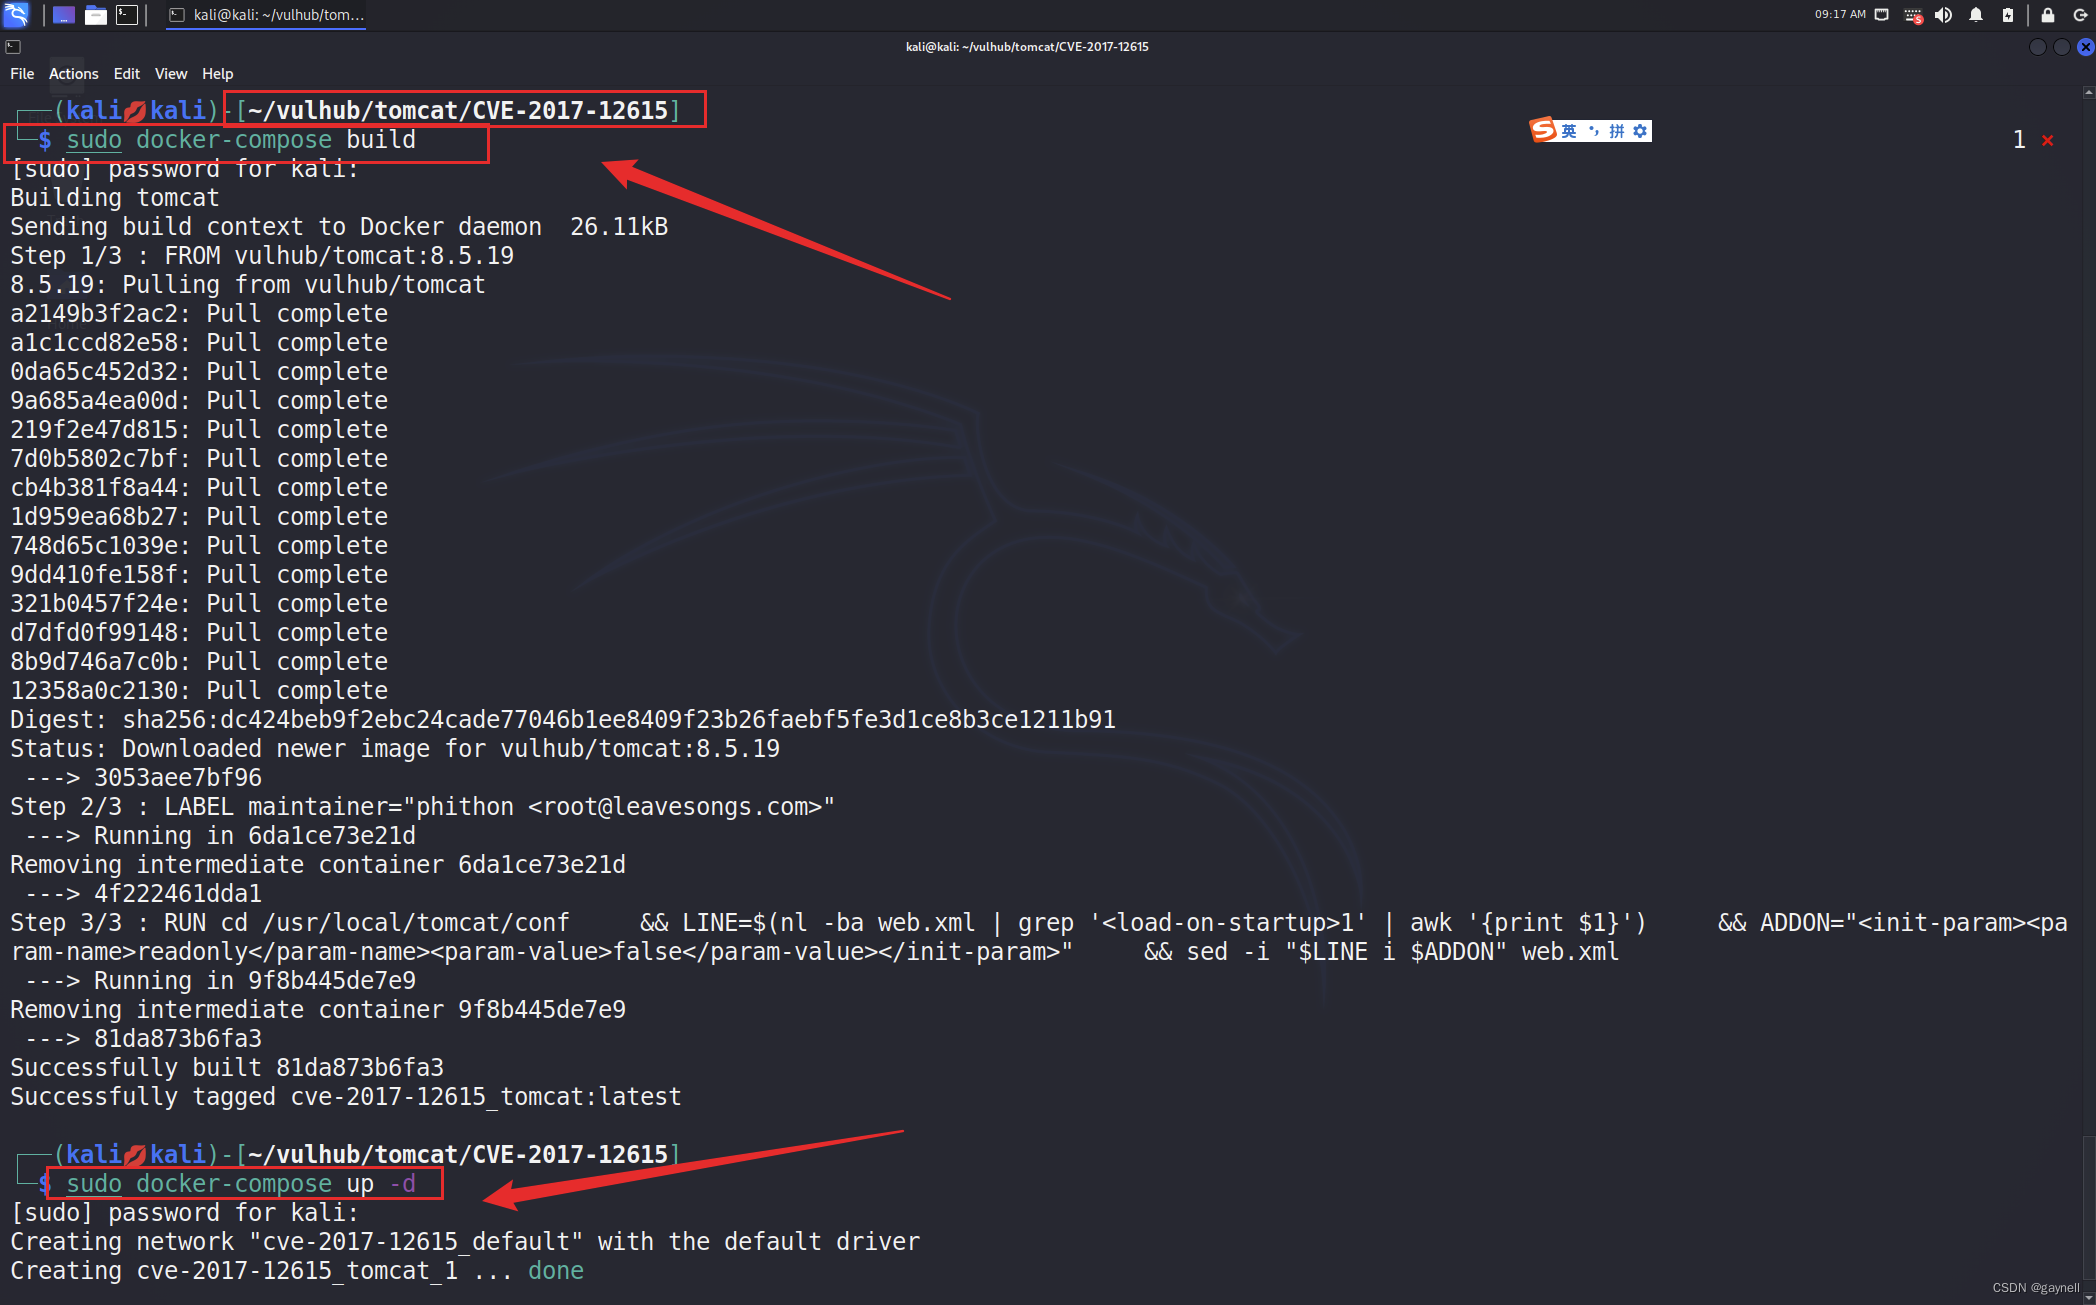Open the Help menu

click(x=217, y=74)
